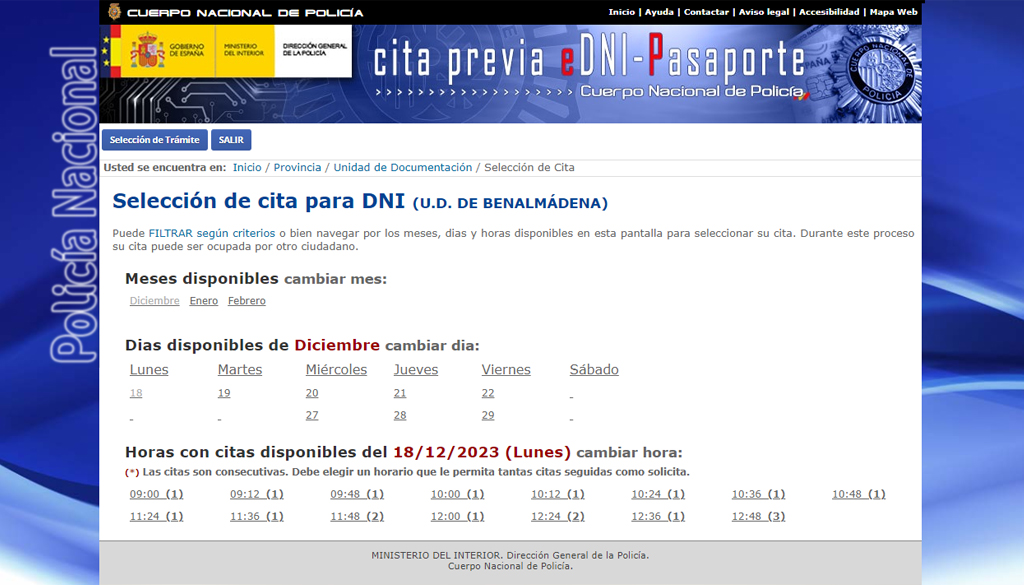Select day 22 in December
1024x585 pixels.
tap(488, 393)
